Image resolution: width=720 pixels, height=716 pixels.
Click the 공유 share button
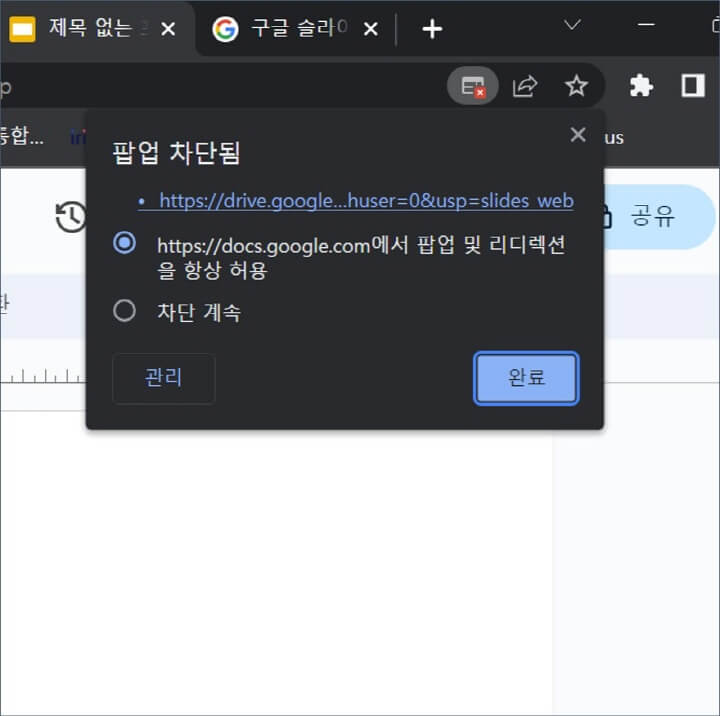pyautogui.click(x=659, y=217)
